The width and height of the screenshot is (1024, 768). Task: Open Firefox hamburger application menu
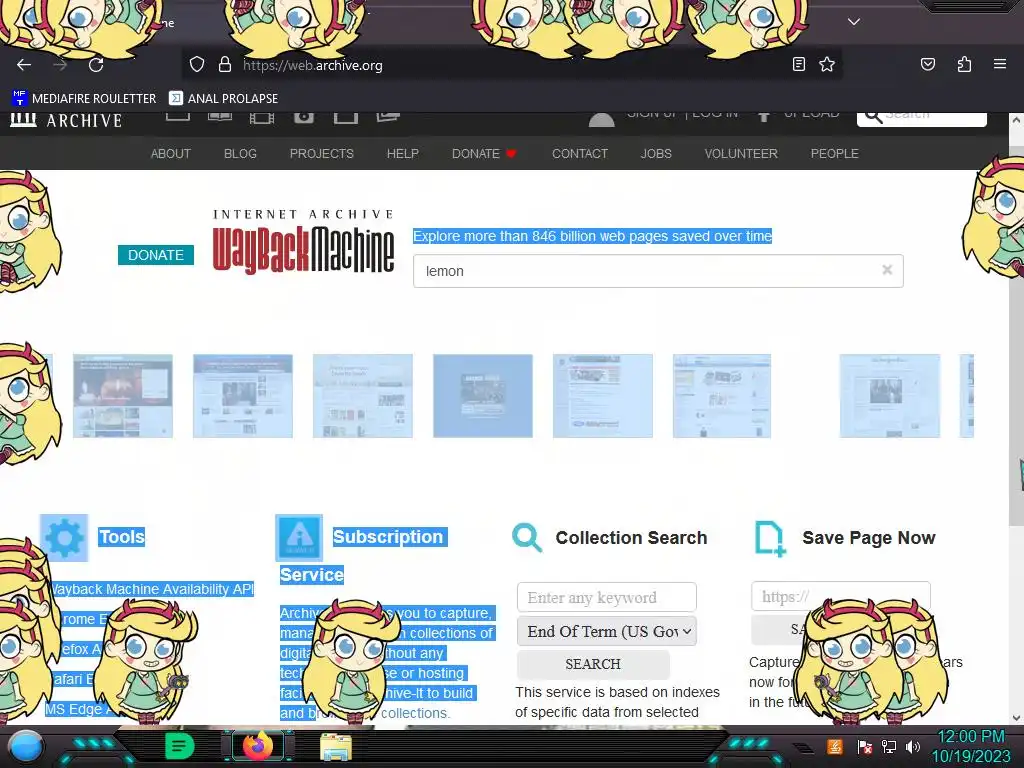tap(1000, 64)
